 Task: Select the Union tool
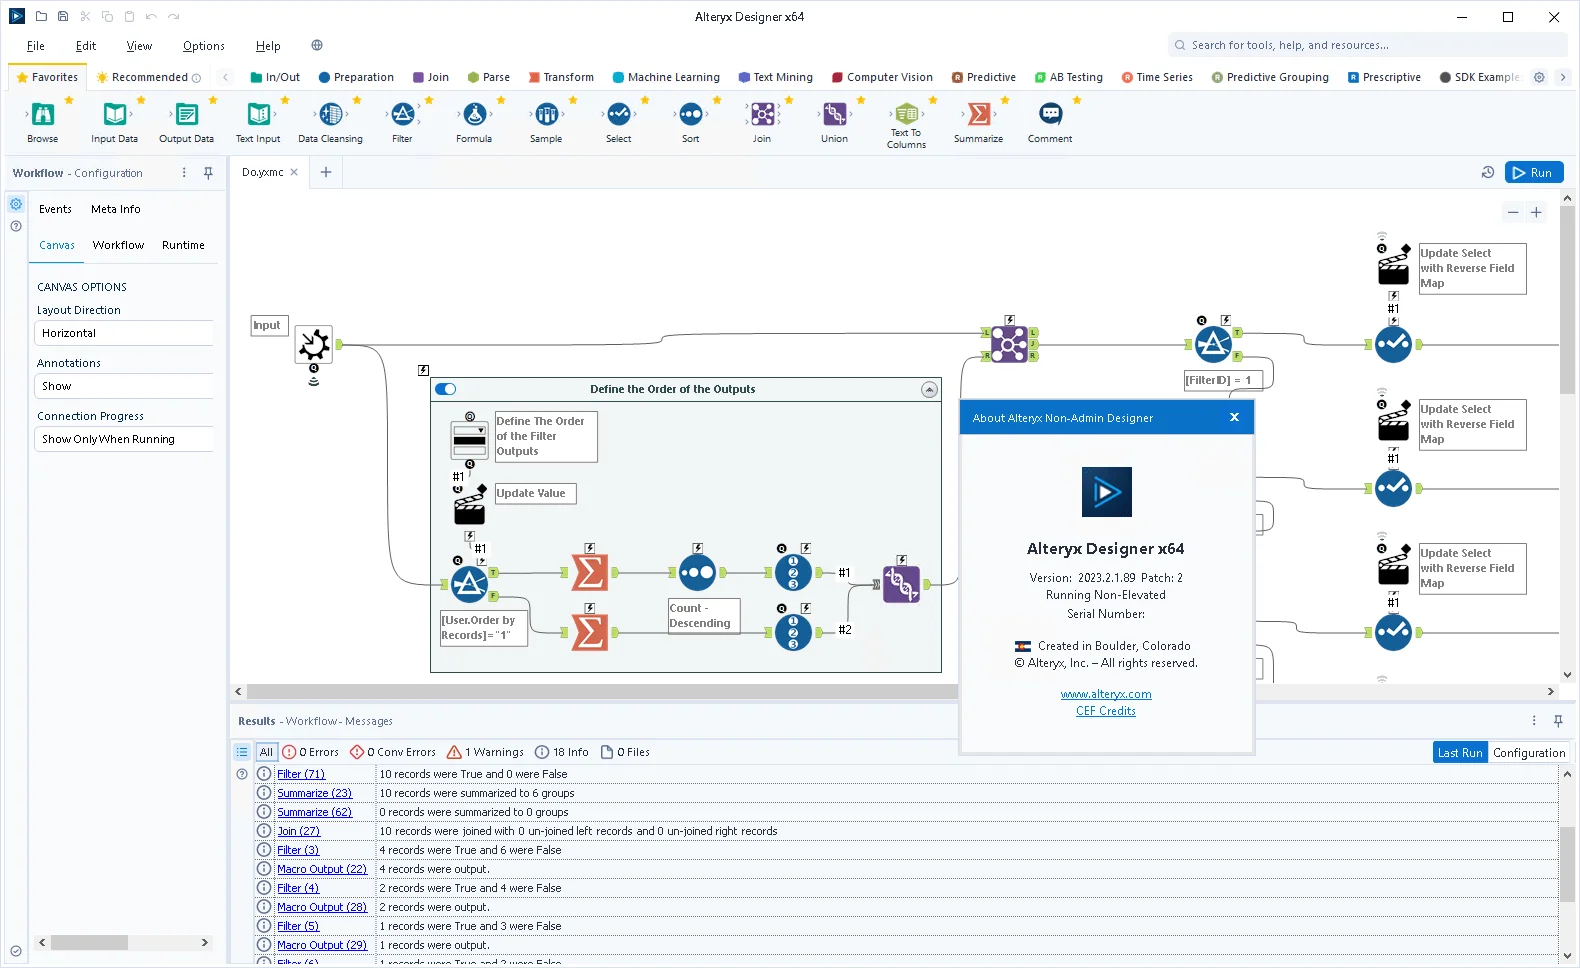coord(834,114)
